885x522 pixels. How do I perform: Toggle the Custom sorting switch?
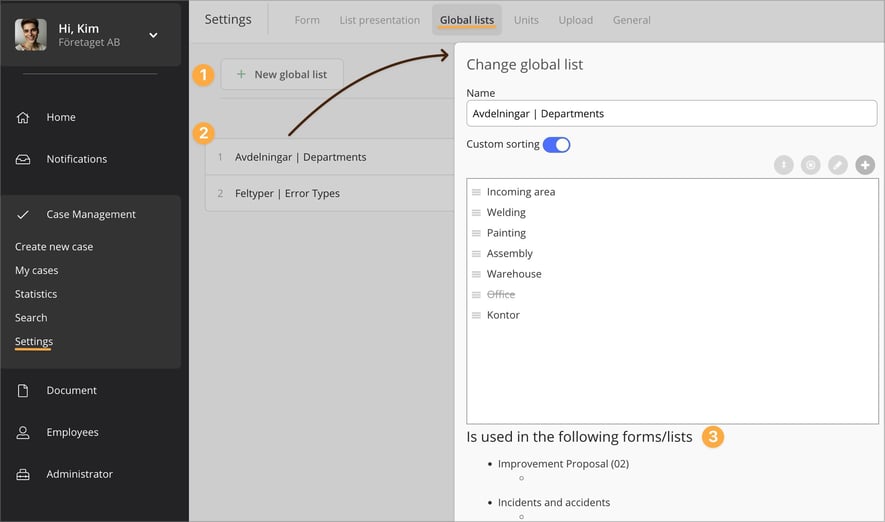(x=556, y=145)
